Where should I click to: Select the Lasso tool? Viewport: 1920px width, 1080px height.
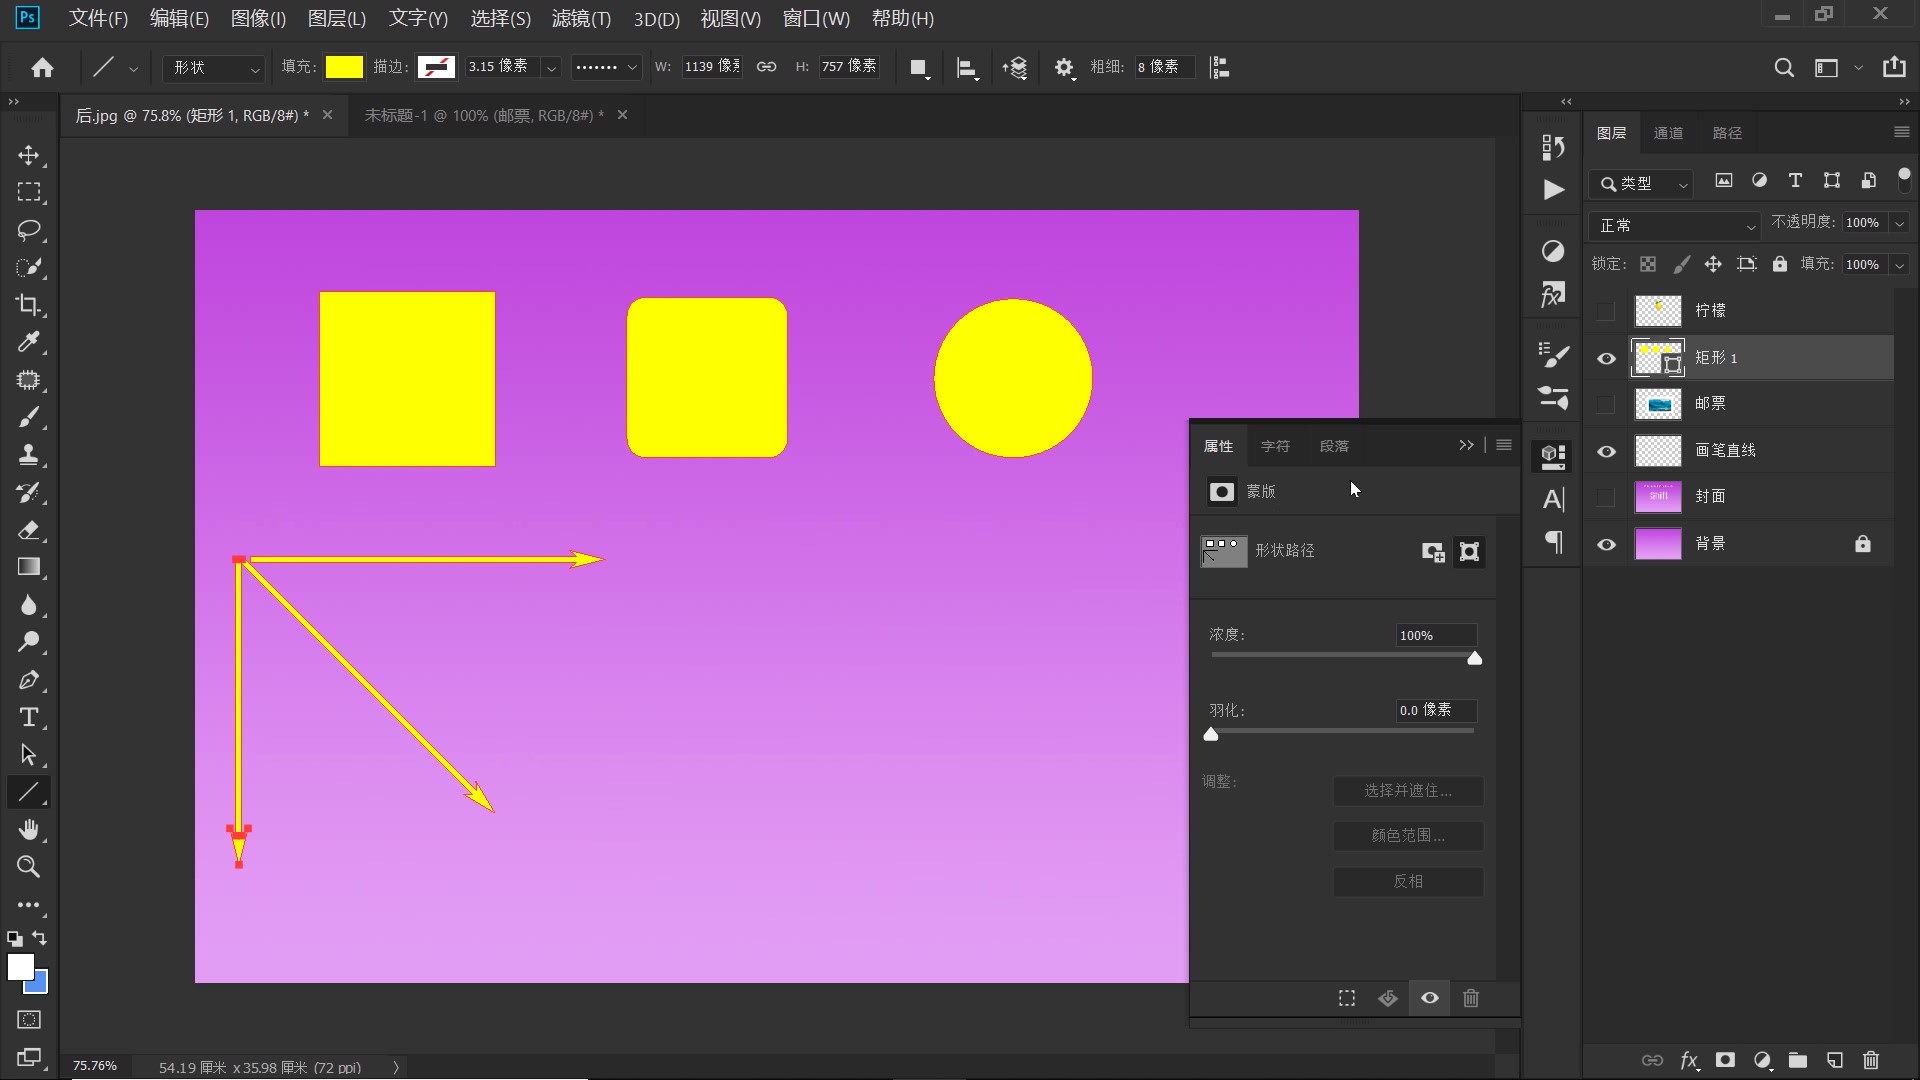28,230
